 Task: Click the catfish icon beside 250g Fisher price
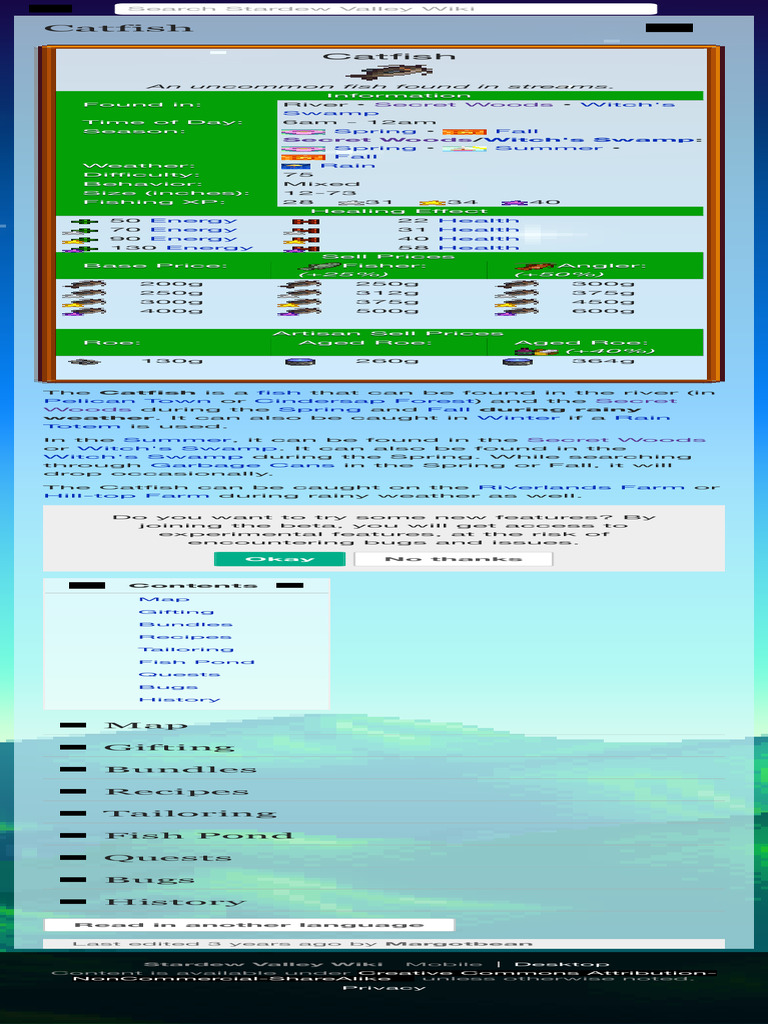[x=300, y=284]
